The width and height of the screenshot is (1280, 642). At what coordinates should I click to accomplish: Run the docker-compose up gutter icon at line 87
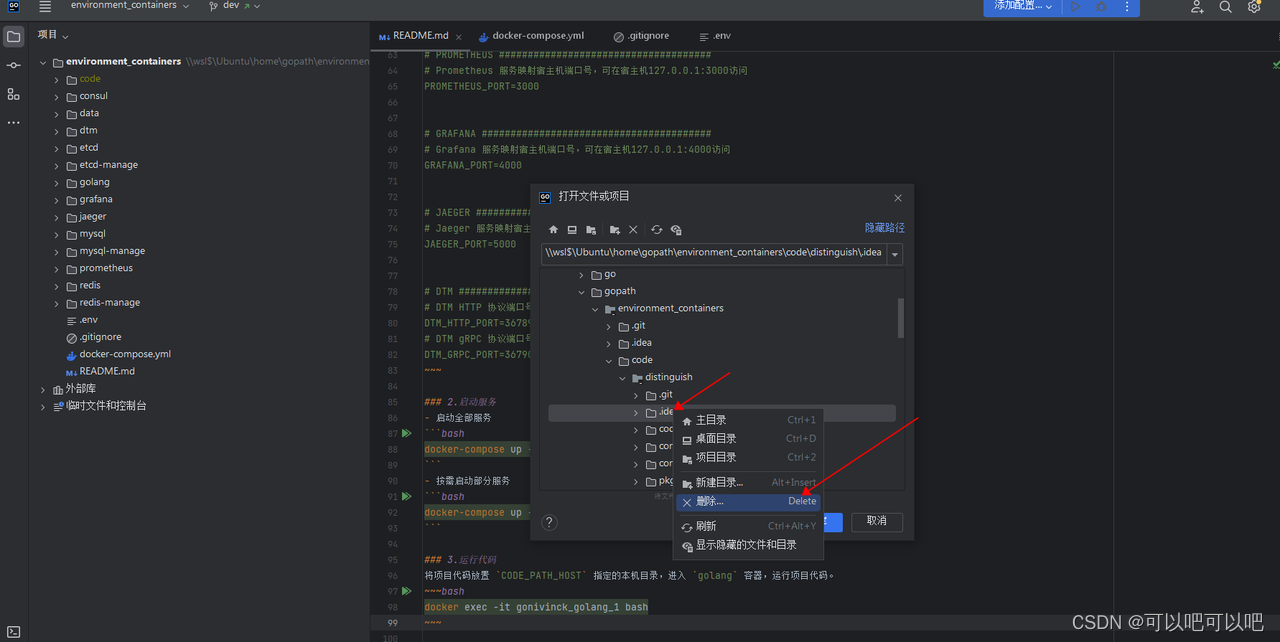406,434
